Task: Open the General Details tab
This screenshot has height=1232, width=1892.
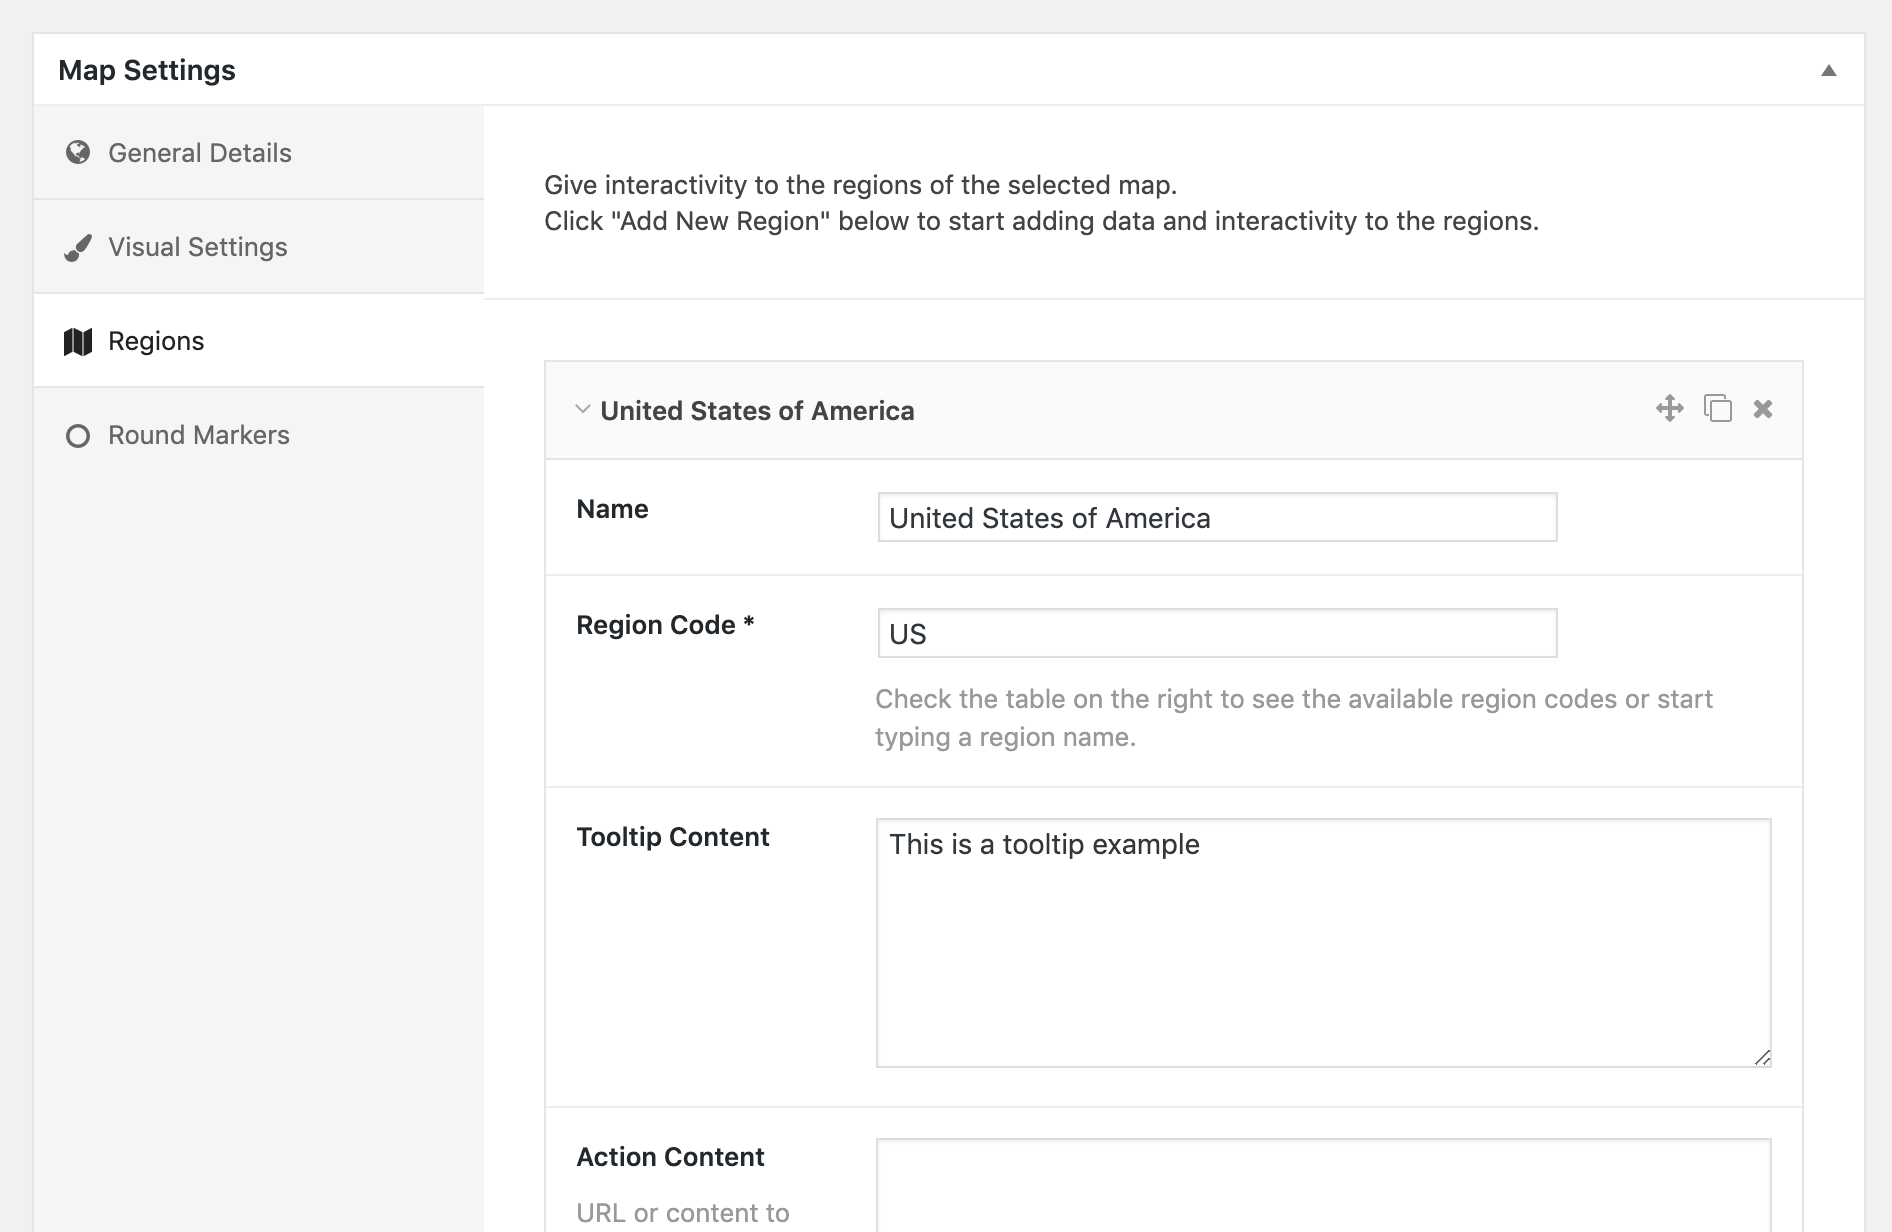Action: click(258, 153)
